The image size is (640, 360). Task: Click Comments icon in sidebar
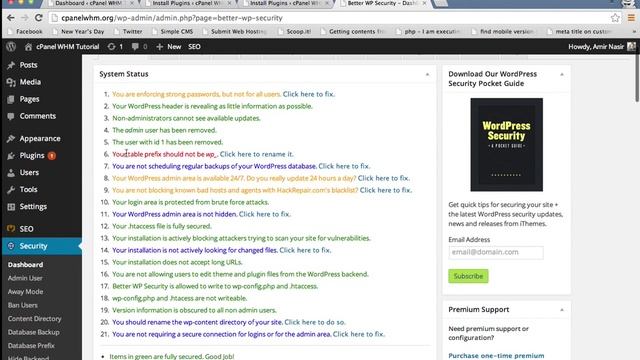(x=11, y=116)
